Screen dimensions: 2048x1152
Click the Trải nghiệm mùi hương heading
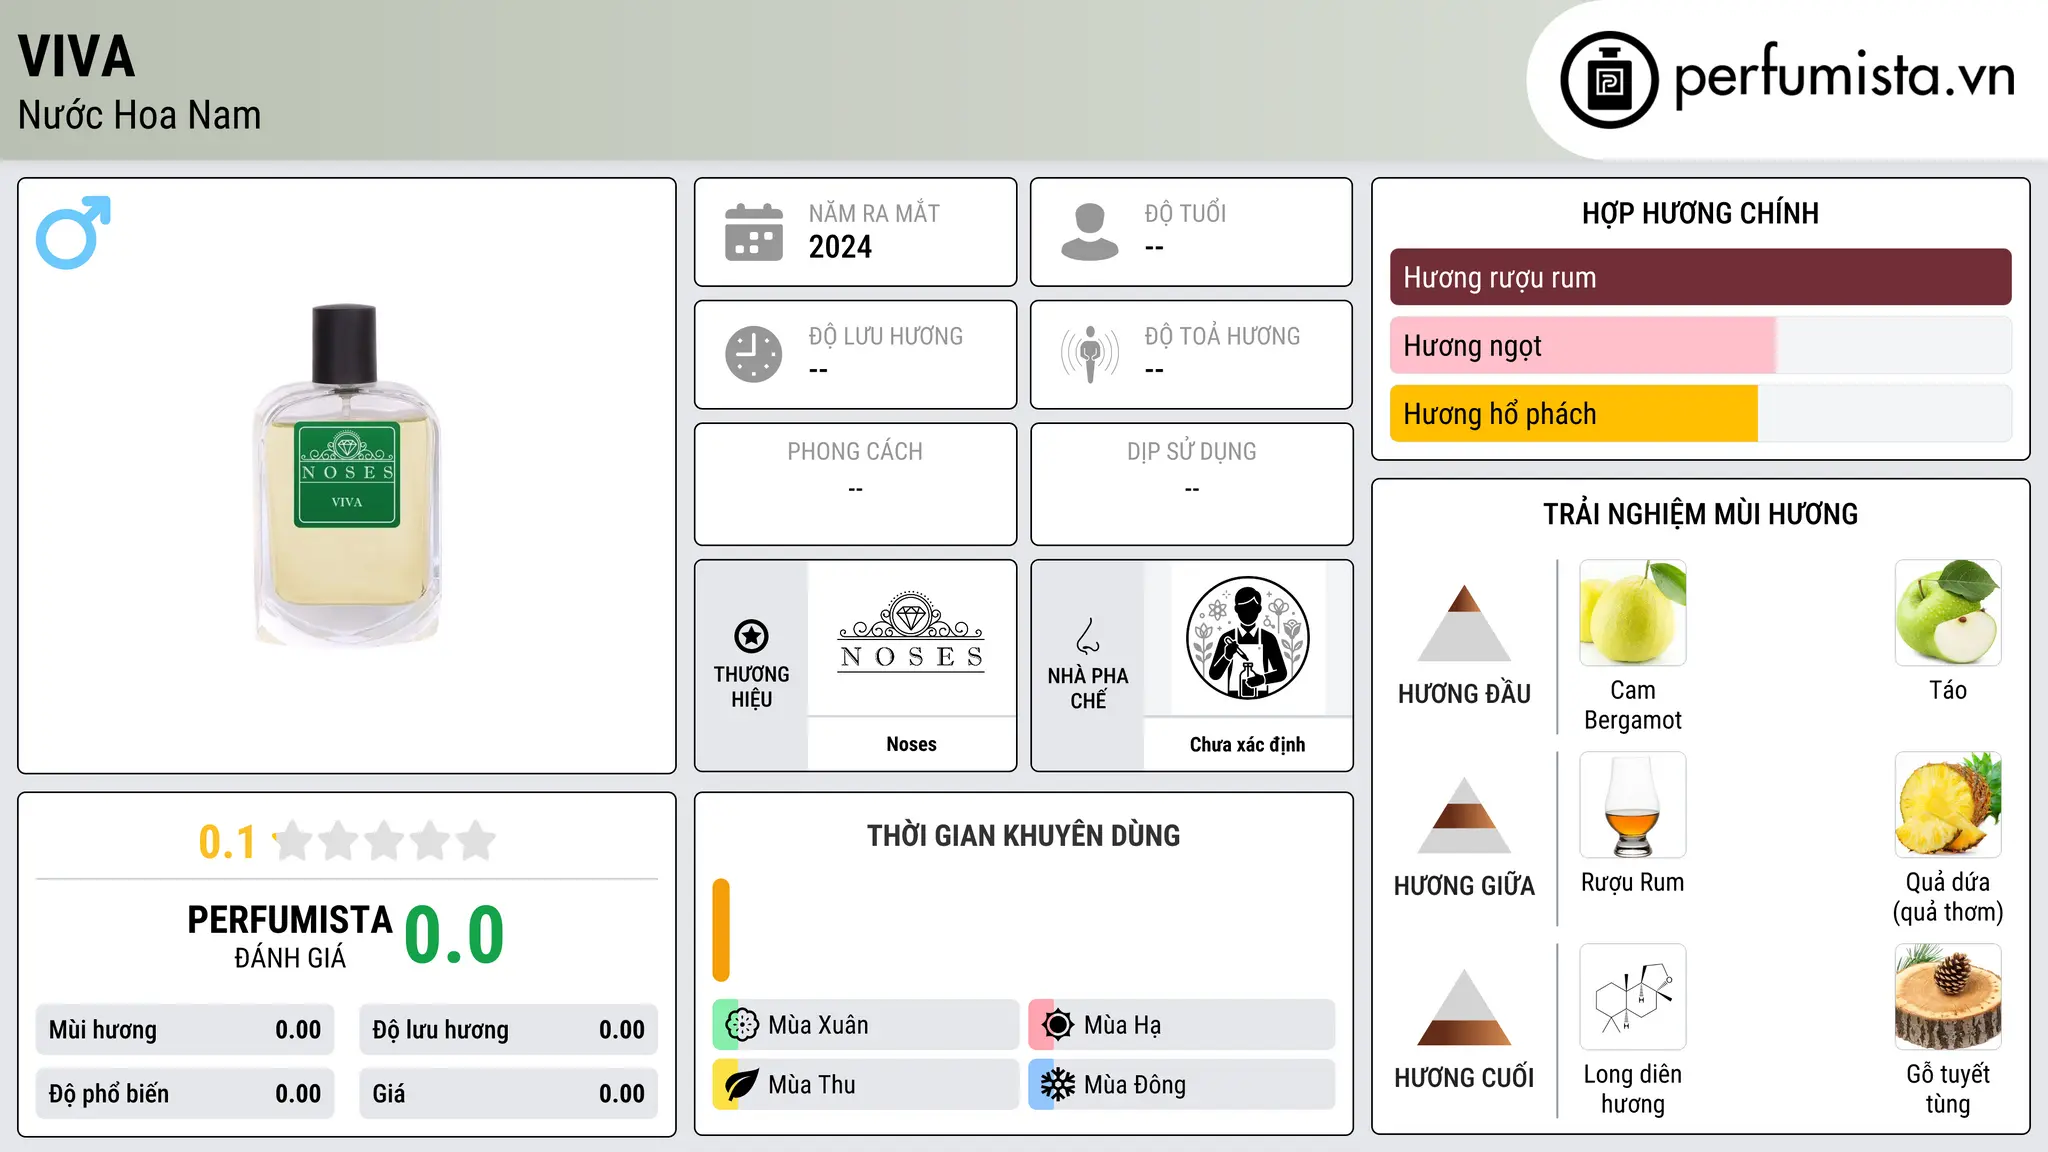(x=1700, y=514)
